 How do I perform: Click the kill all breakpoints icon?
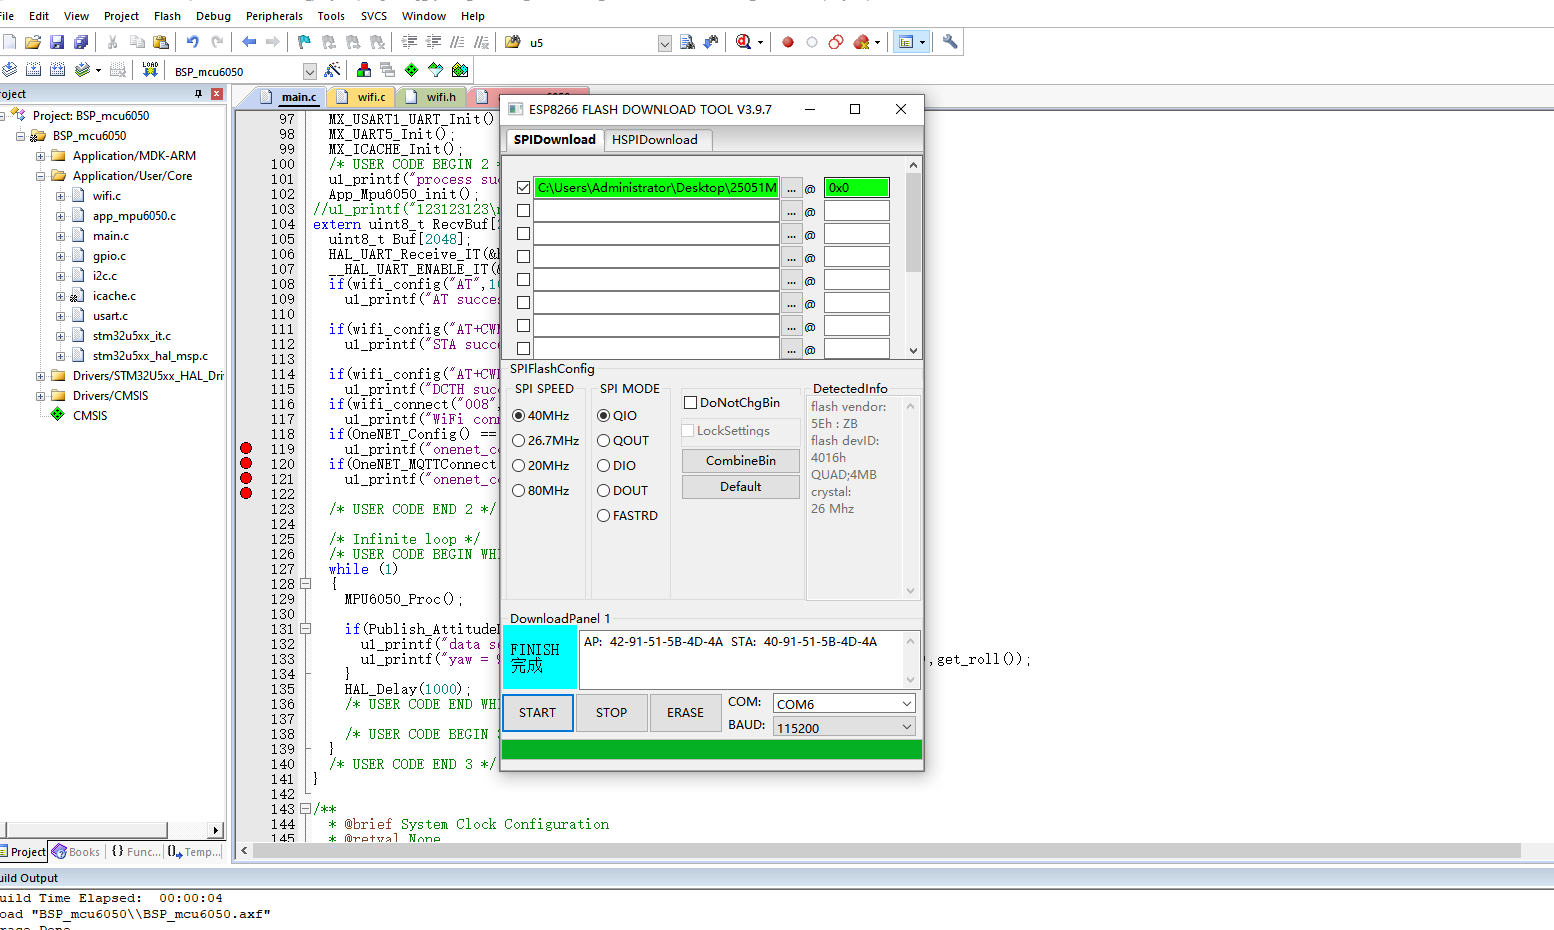pyautogui.click(x=861, y=42)
